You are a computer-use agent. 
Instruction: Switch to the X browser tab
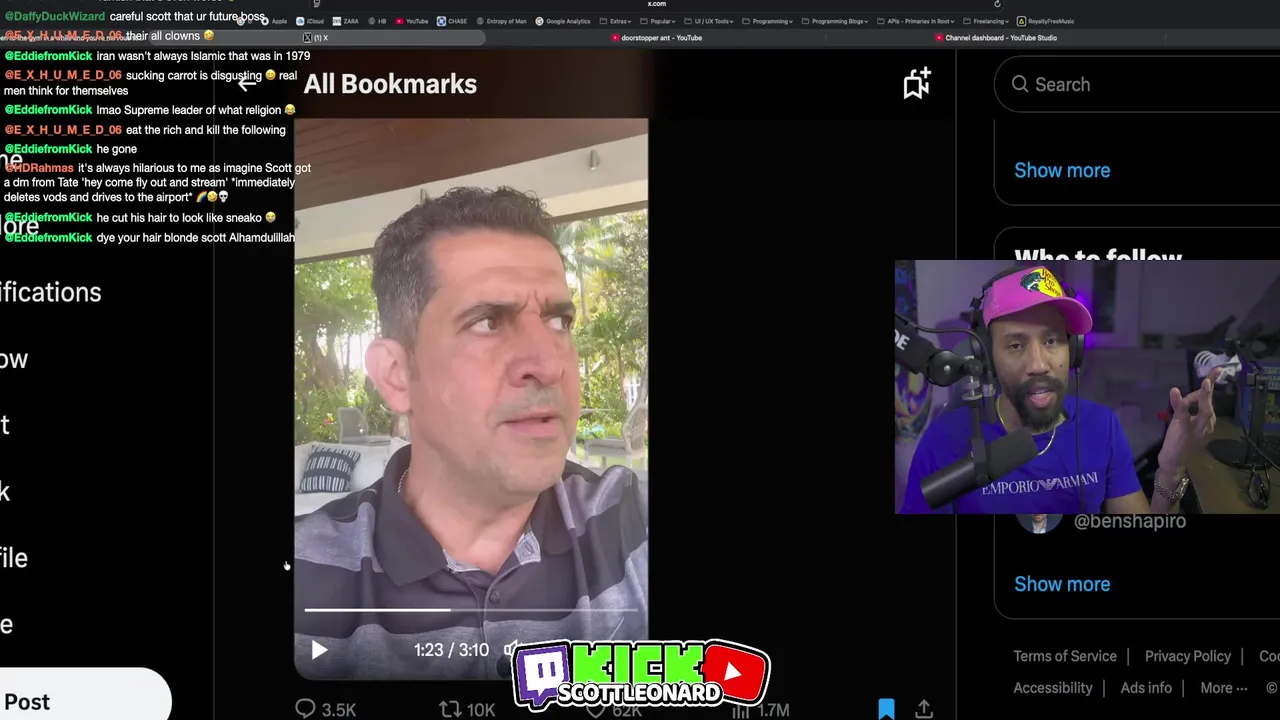pos(315,38)
